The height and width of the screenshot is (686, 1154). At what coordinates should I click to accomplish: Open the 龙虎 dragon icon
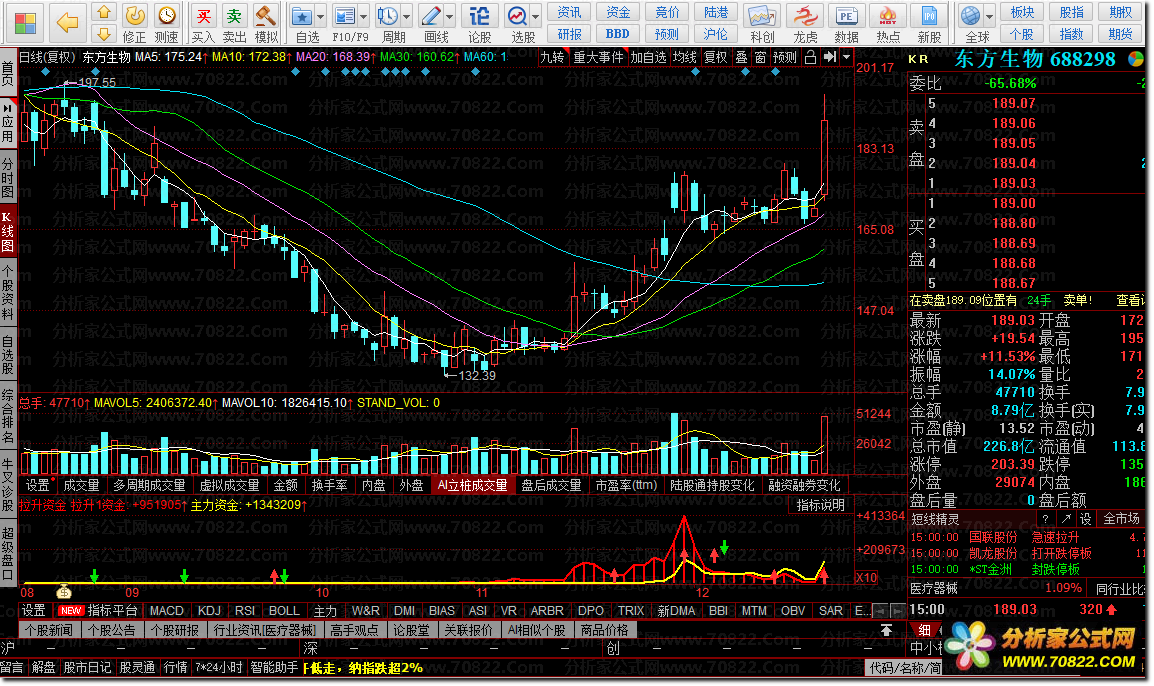(x=805, y=15)
